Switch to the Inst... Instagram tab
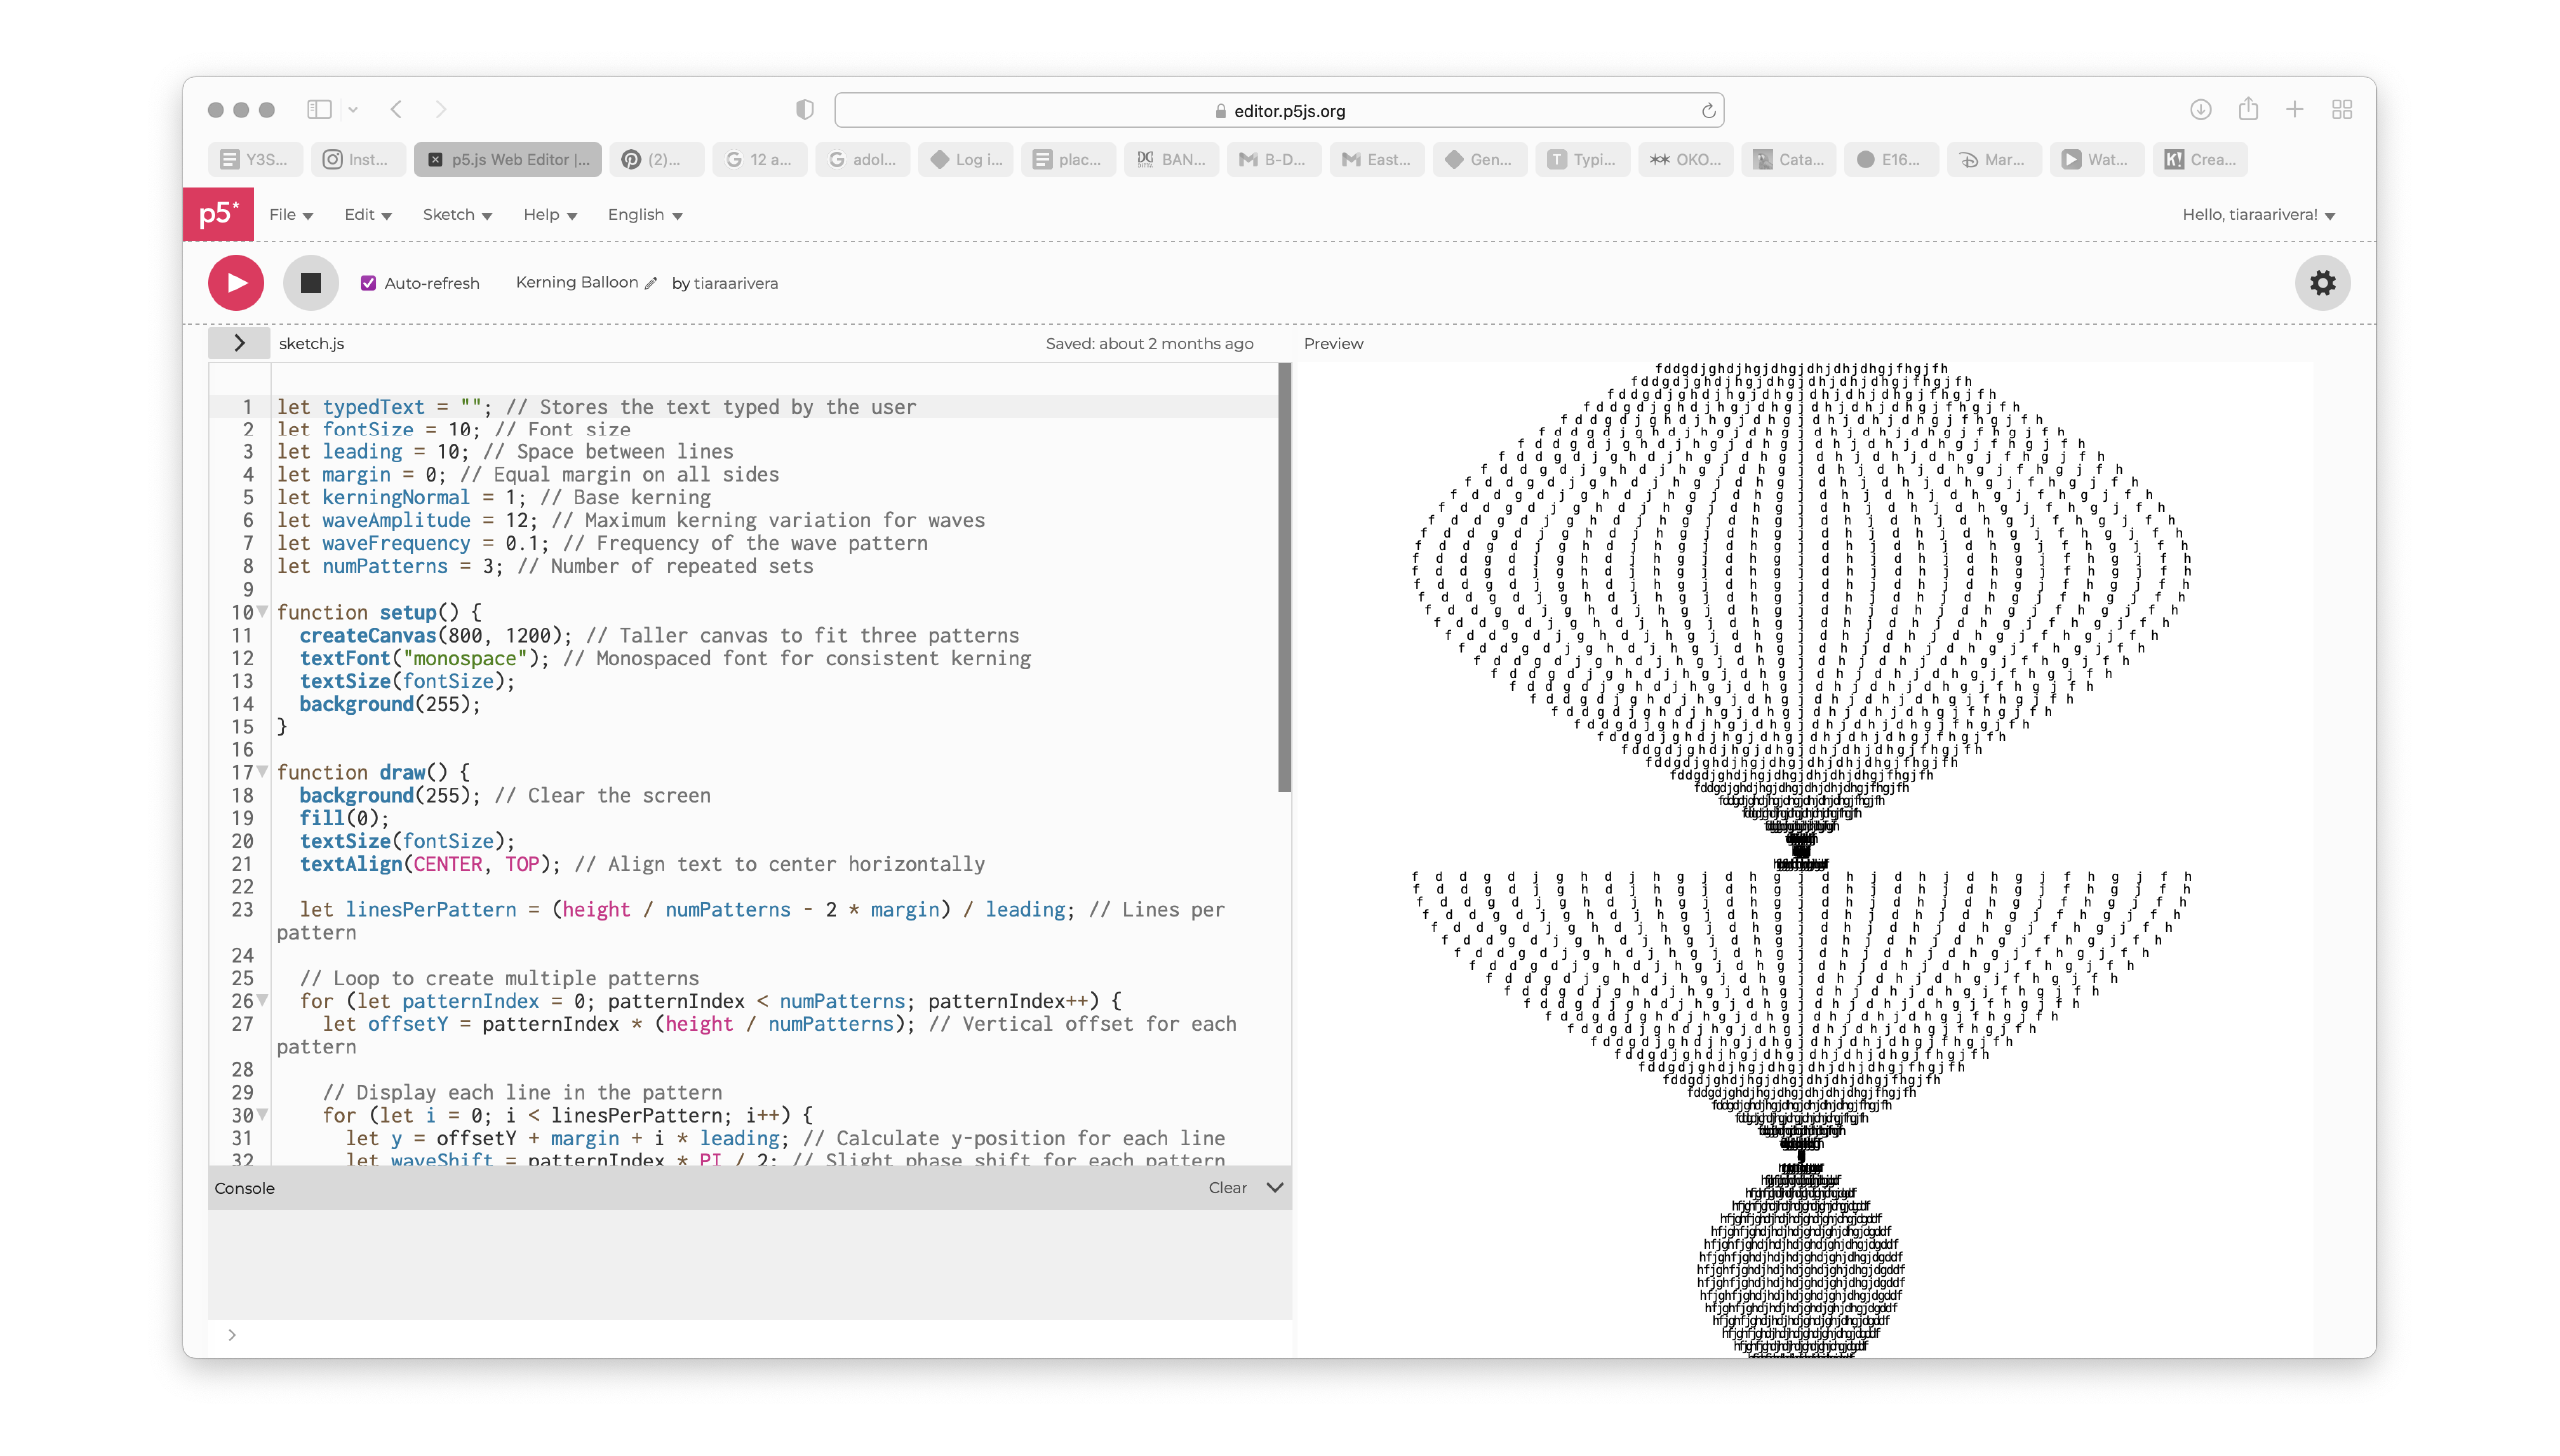This screenshot has width=2560, height=1456. [358, 159]
